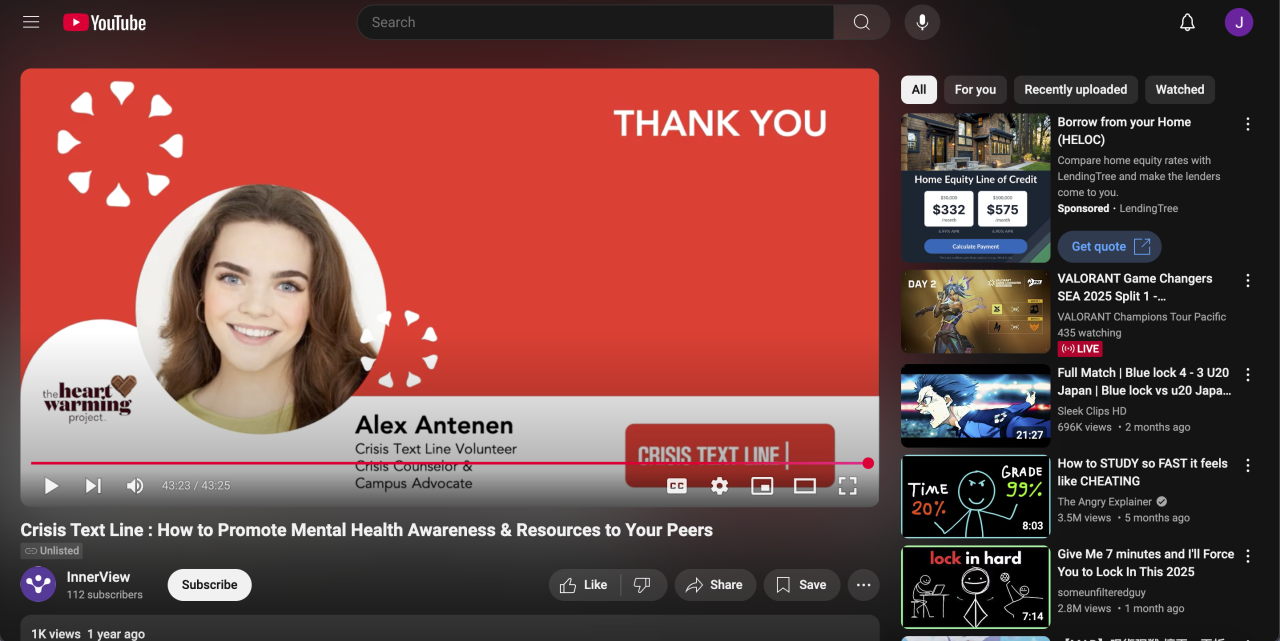
Task: Dislike the video
Action: click(x=643, y=585)
